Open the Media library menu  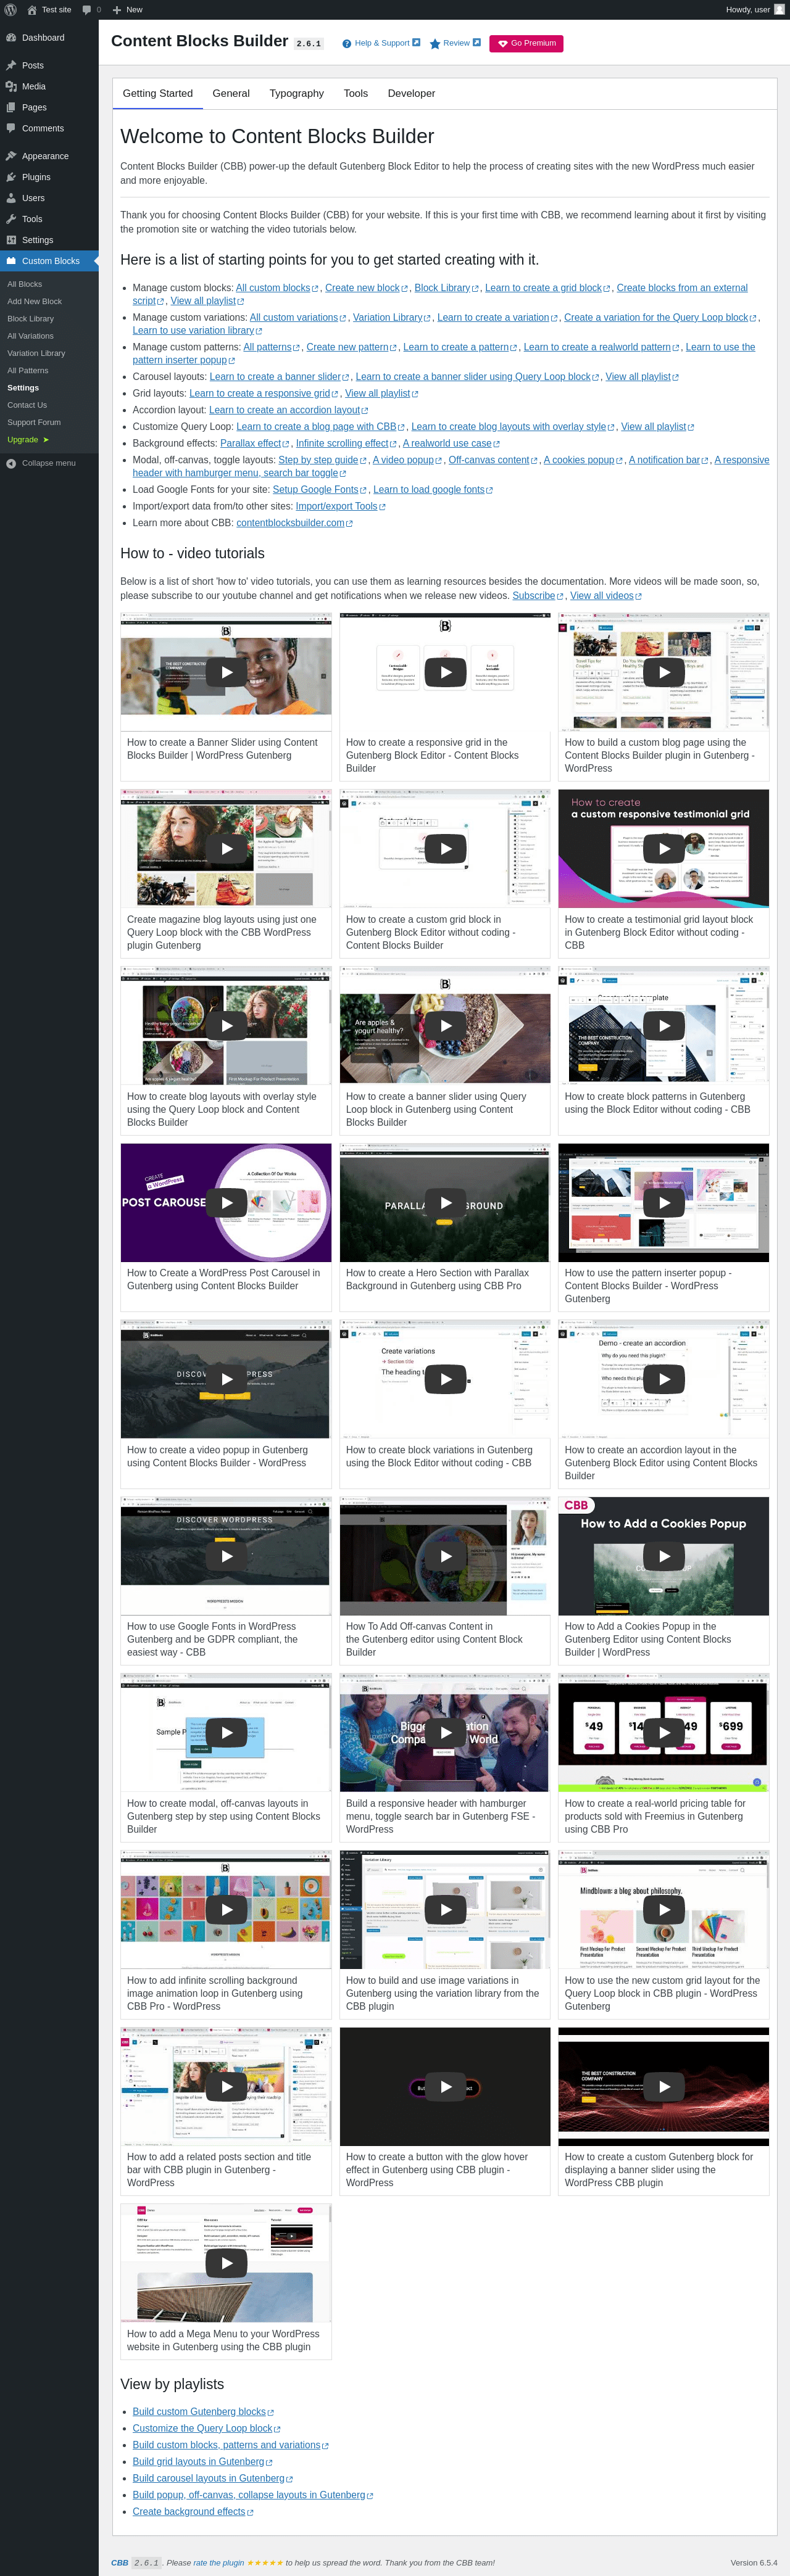[49, 86]
